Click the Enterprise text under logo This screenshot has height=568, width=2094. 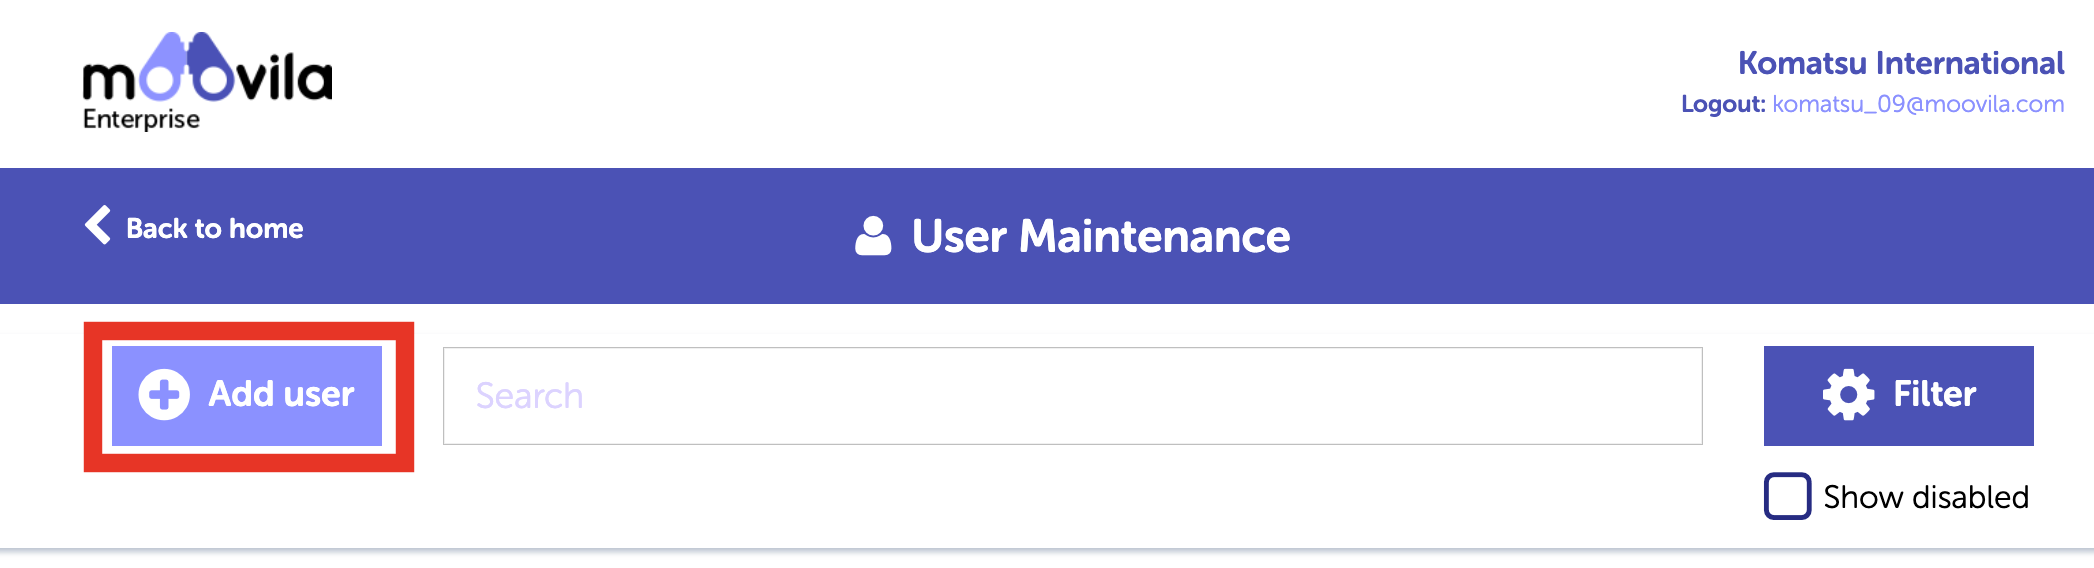(141, 119)
